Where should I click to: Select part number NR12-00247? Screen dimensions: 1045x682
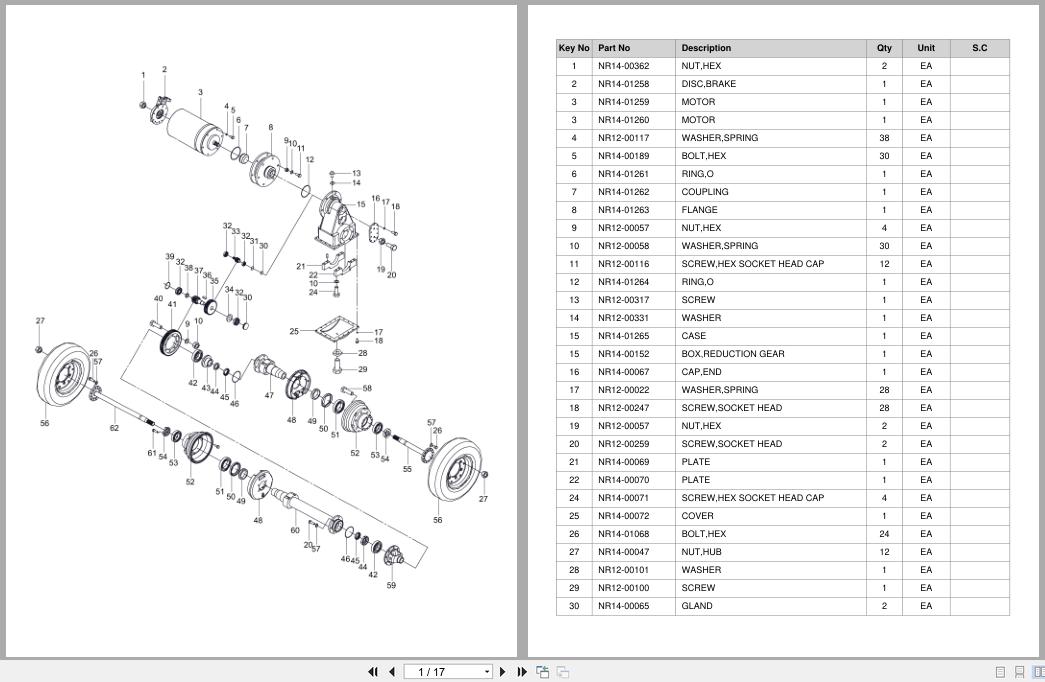[623, 408]
